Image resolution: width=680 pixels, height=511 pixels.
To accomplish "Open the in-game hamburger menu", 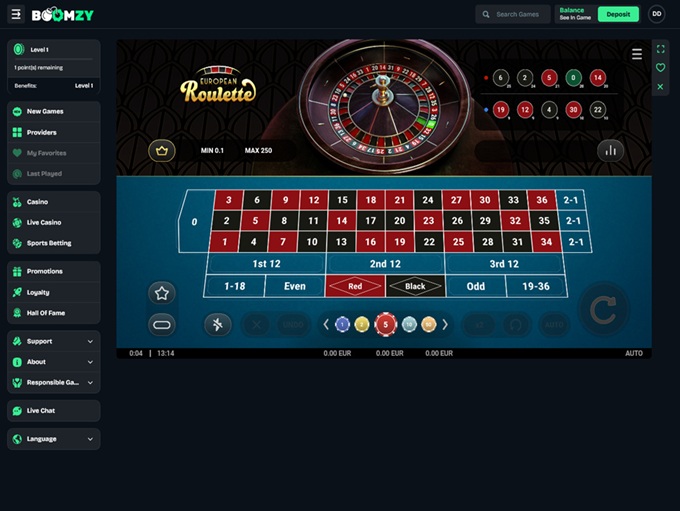I will coord(637,54).
